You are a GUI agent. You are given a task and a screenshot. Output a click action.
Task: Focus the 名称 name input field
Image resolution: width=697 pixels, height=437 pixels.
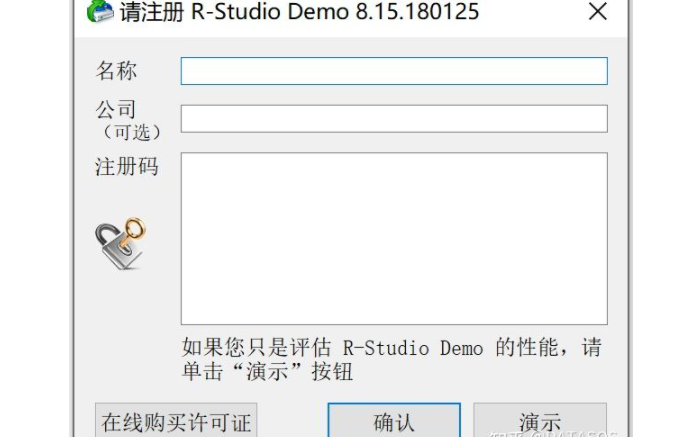click(x=394, y=71)
